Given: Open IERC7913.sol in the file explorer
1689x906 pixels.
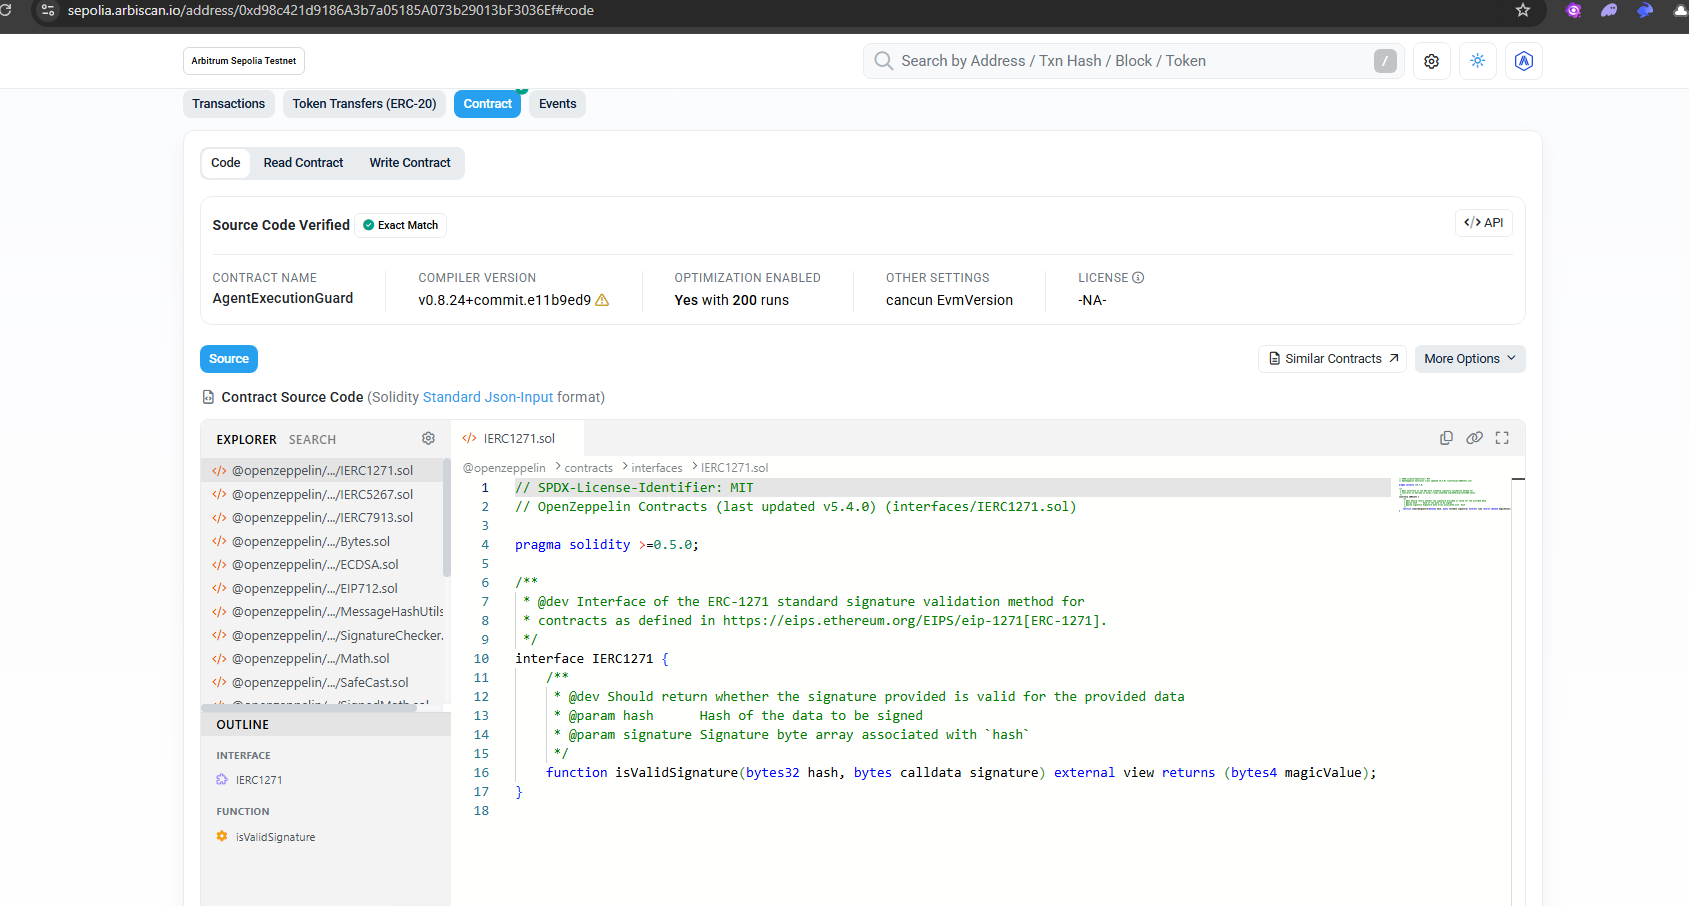Looking at the screenshot, I should [x=322, y=518].
